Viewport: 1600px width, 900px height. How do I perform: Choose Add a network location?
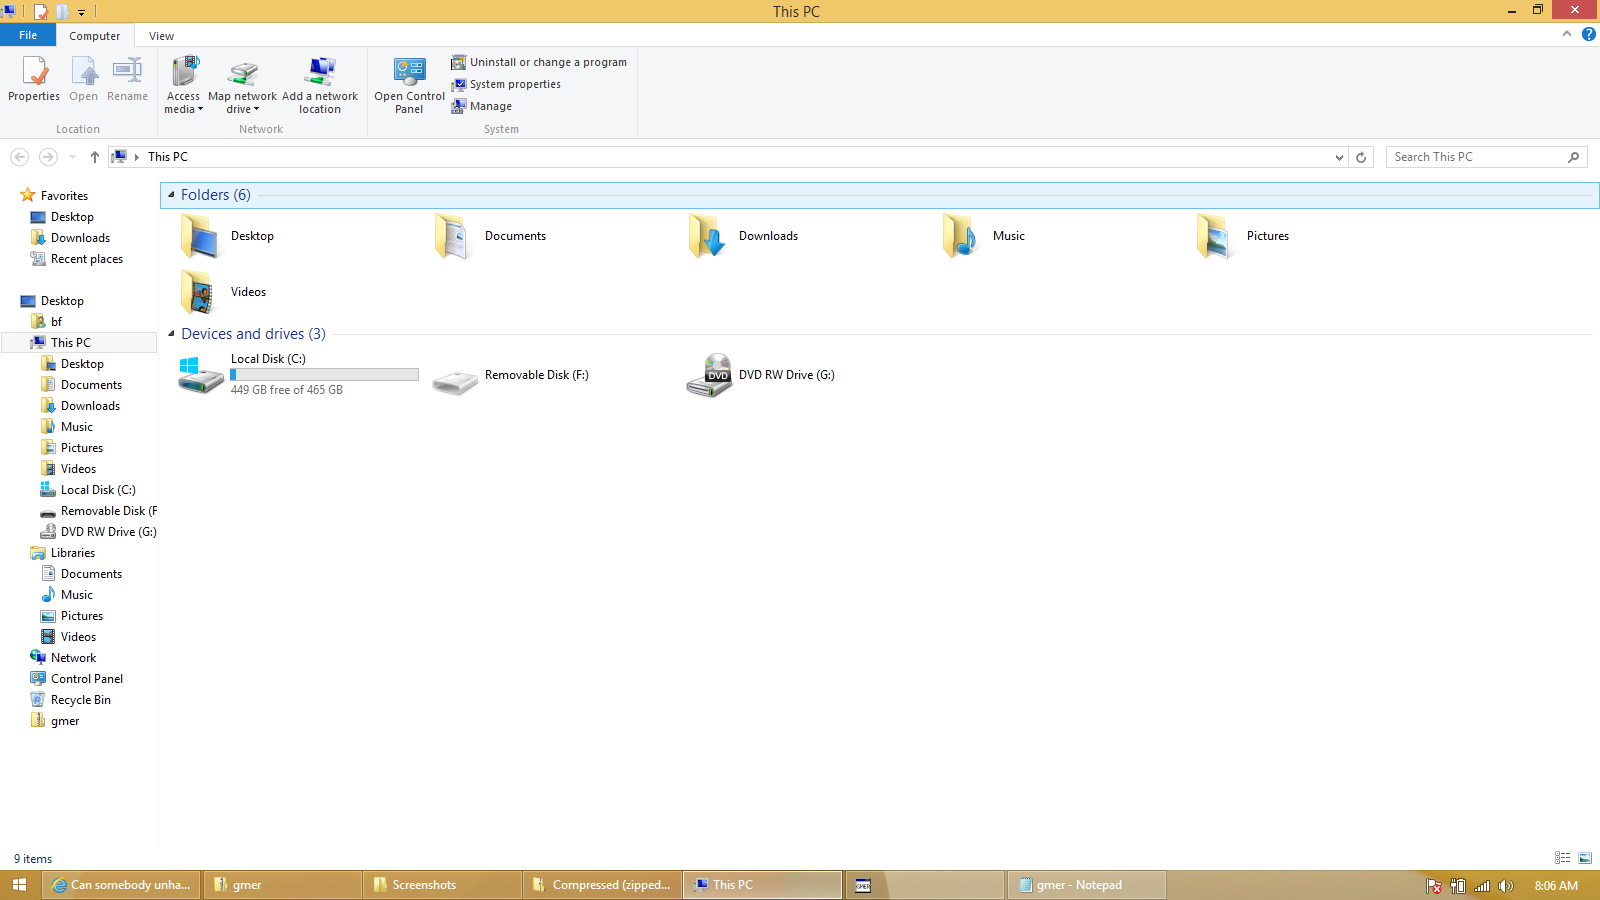[320, 86]
